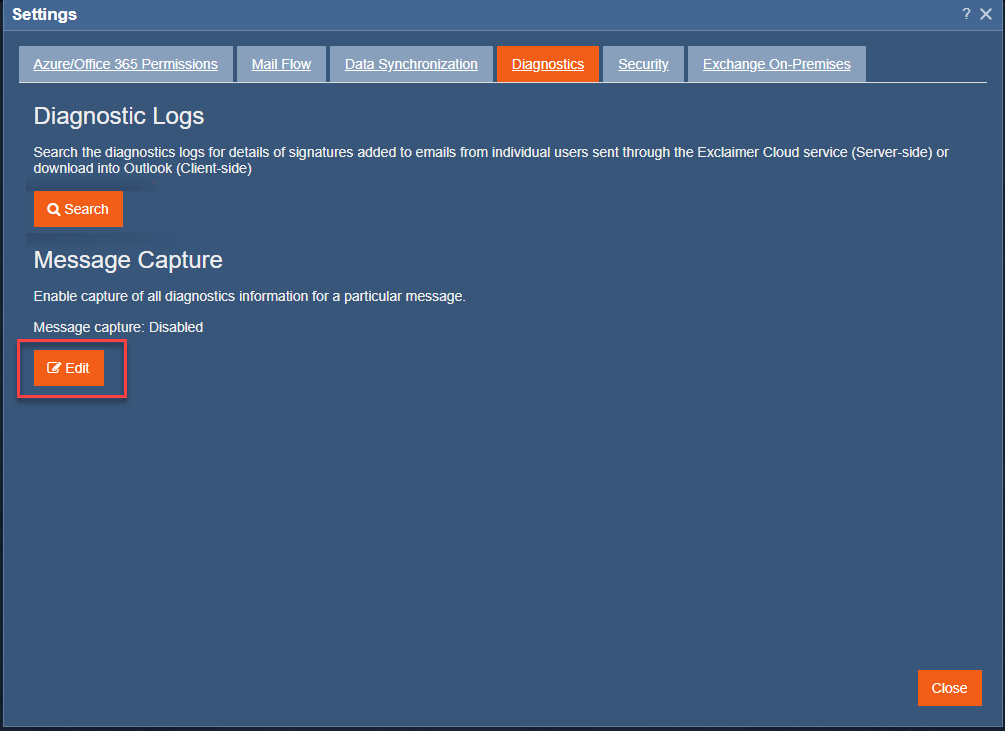Open the Security tab

[x=643, y=64]
